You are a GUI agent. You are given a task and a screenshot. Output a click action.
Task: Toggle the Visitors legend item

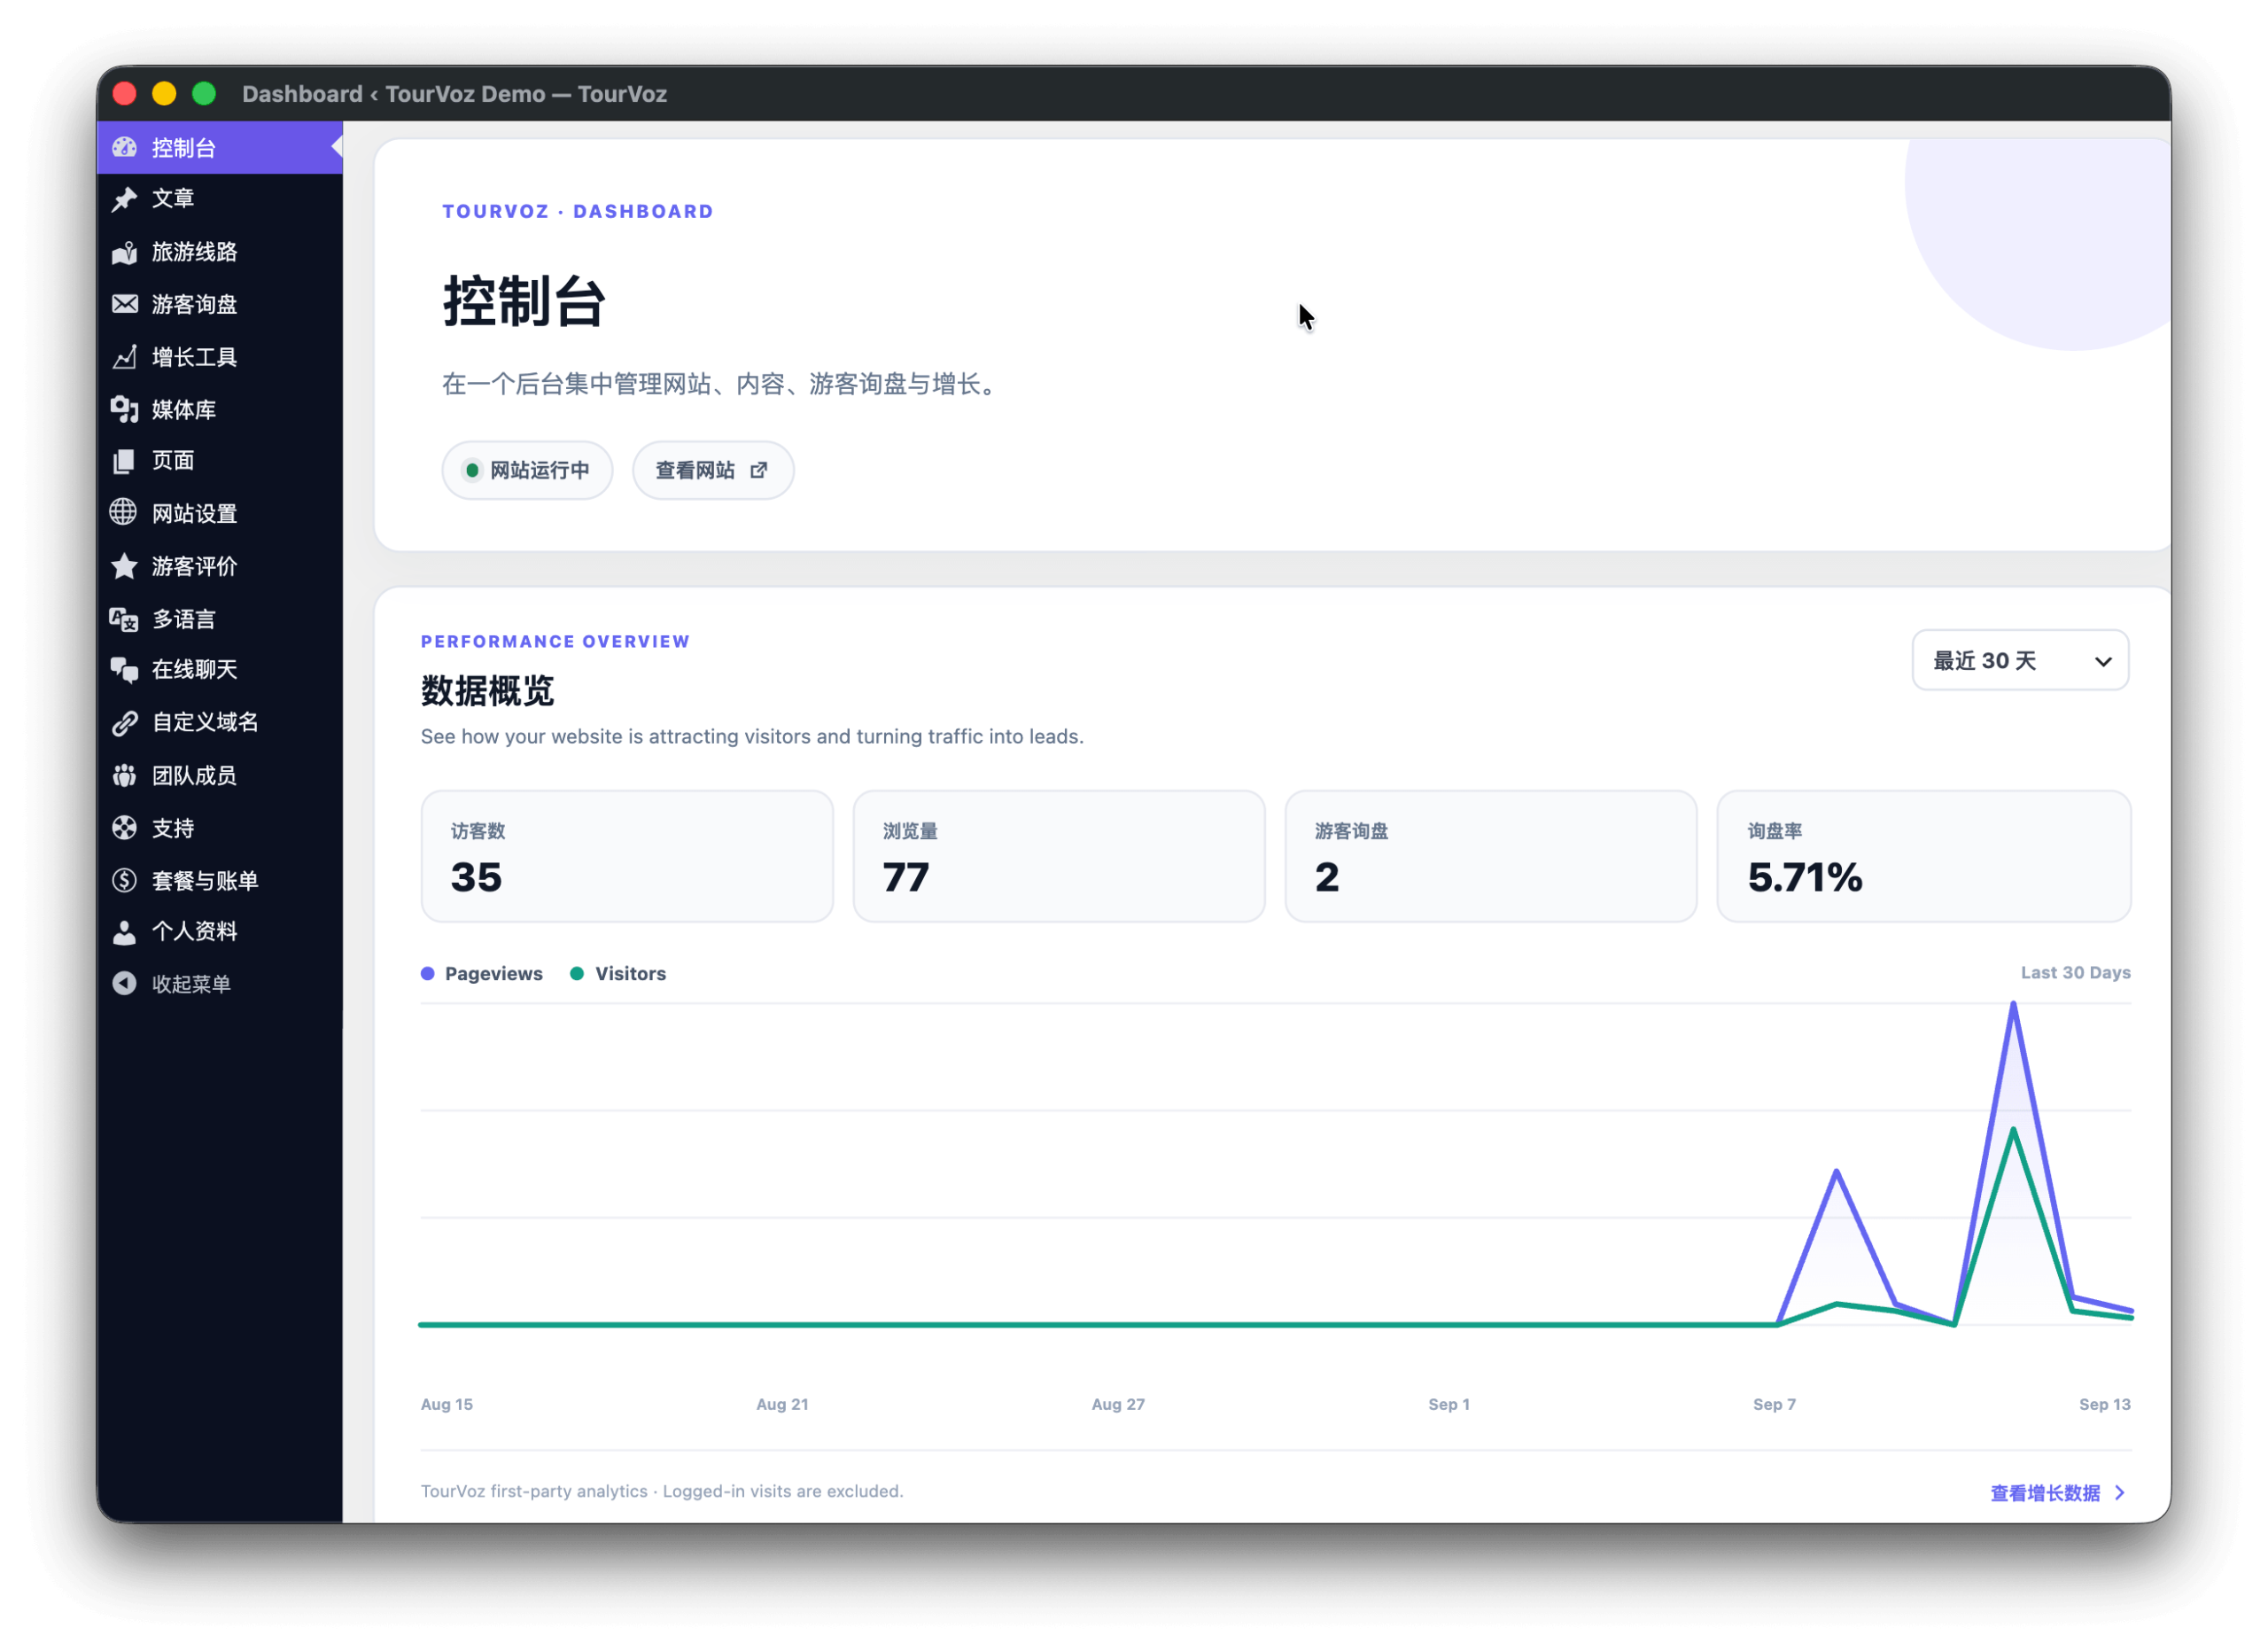(x=618, y=974)
